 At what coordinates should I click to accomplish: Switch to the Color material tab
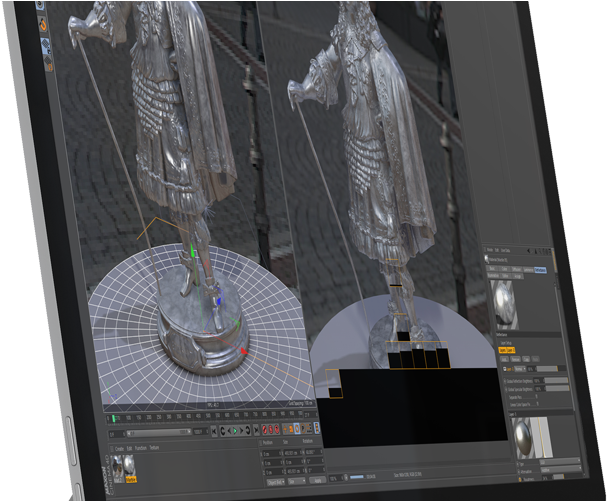click(504, 269)
